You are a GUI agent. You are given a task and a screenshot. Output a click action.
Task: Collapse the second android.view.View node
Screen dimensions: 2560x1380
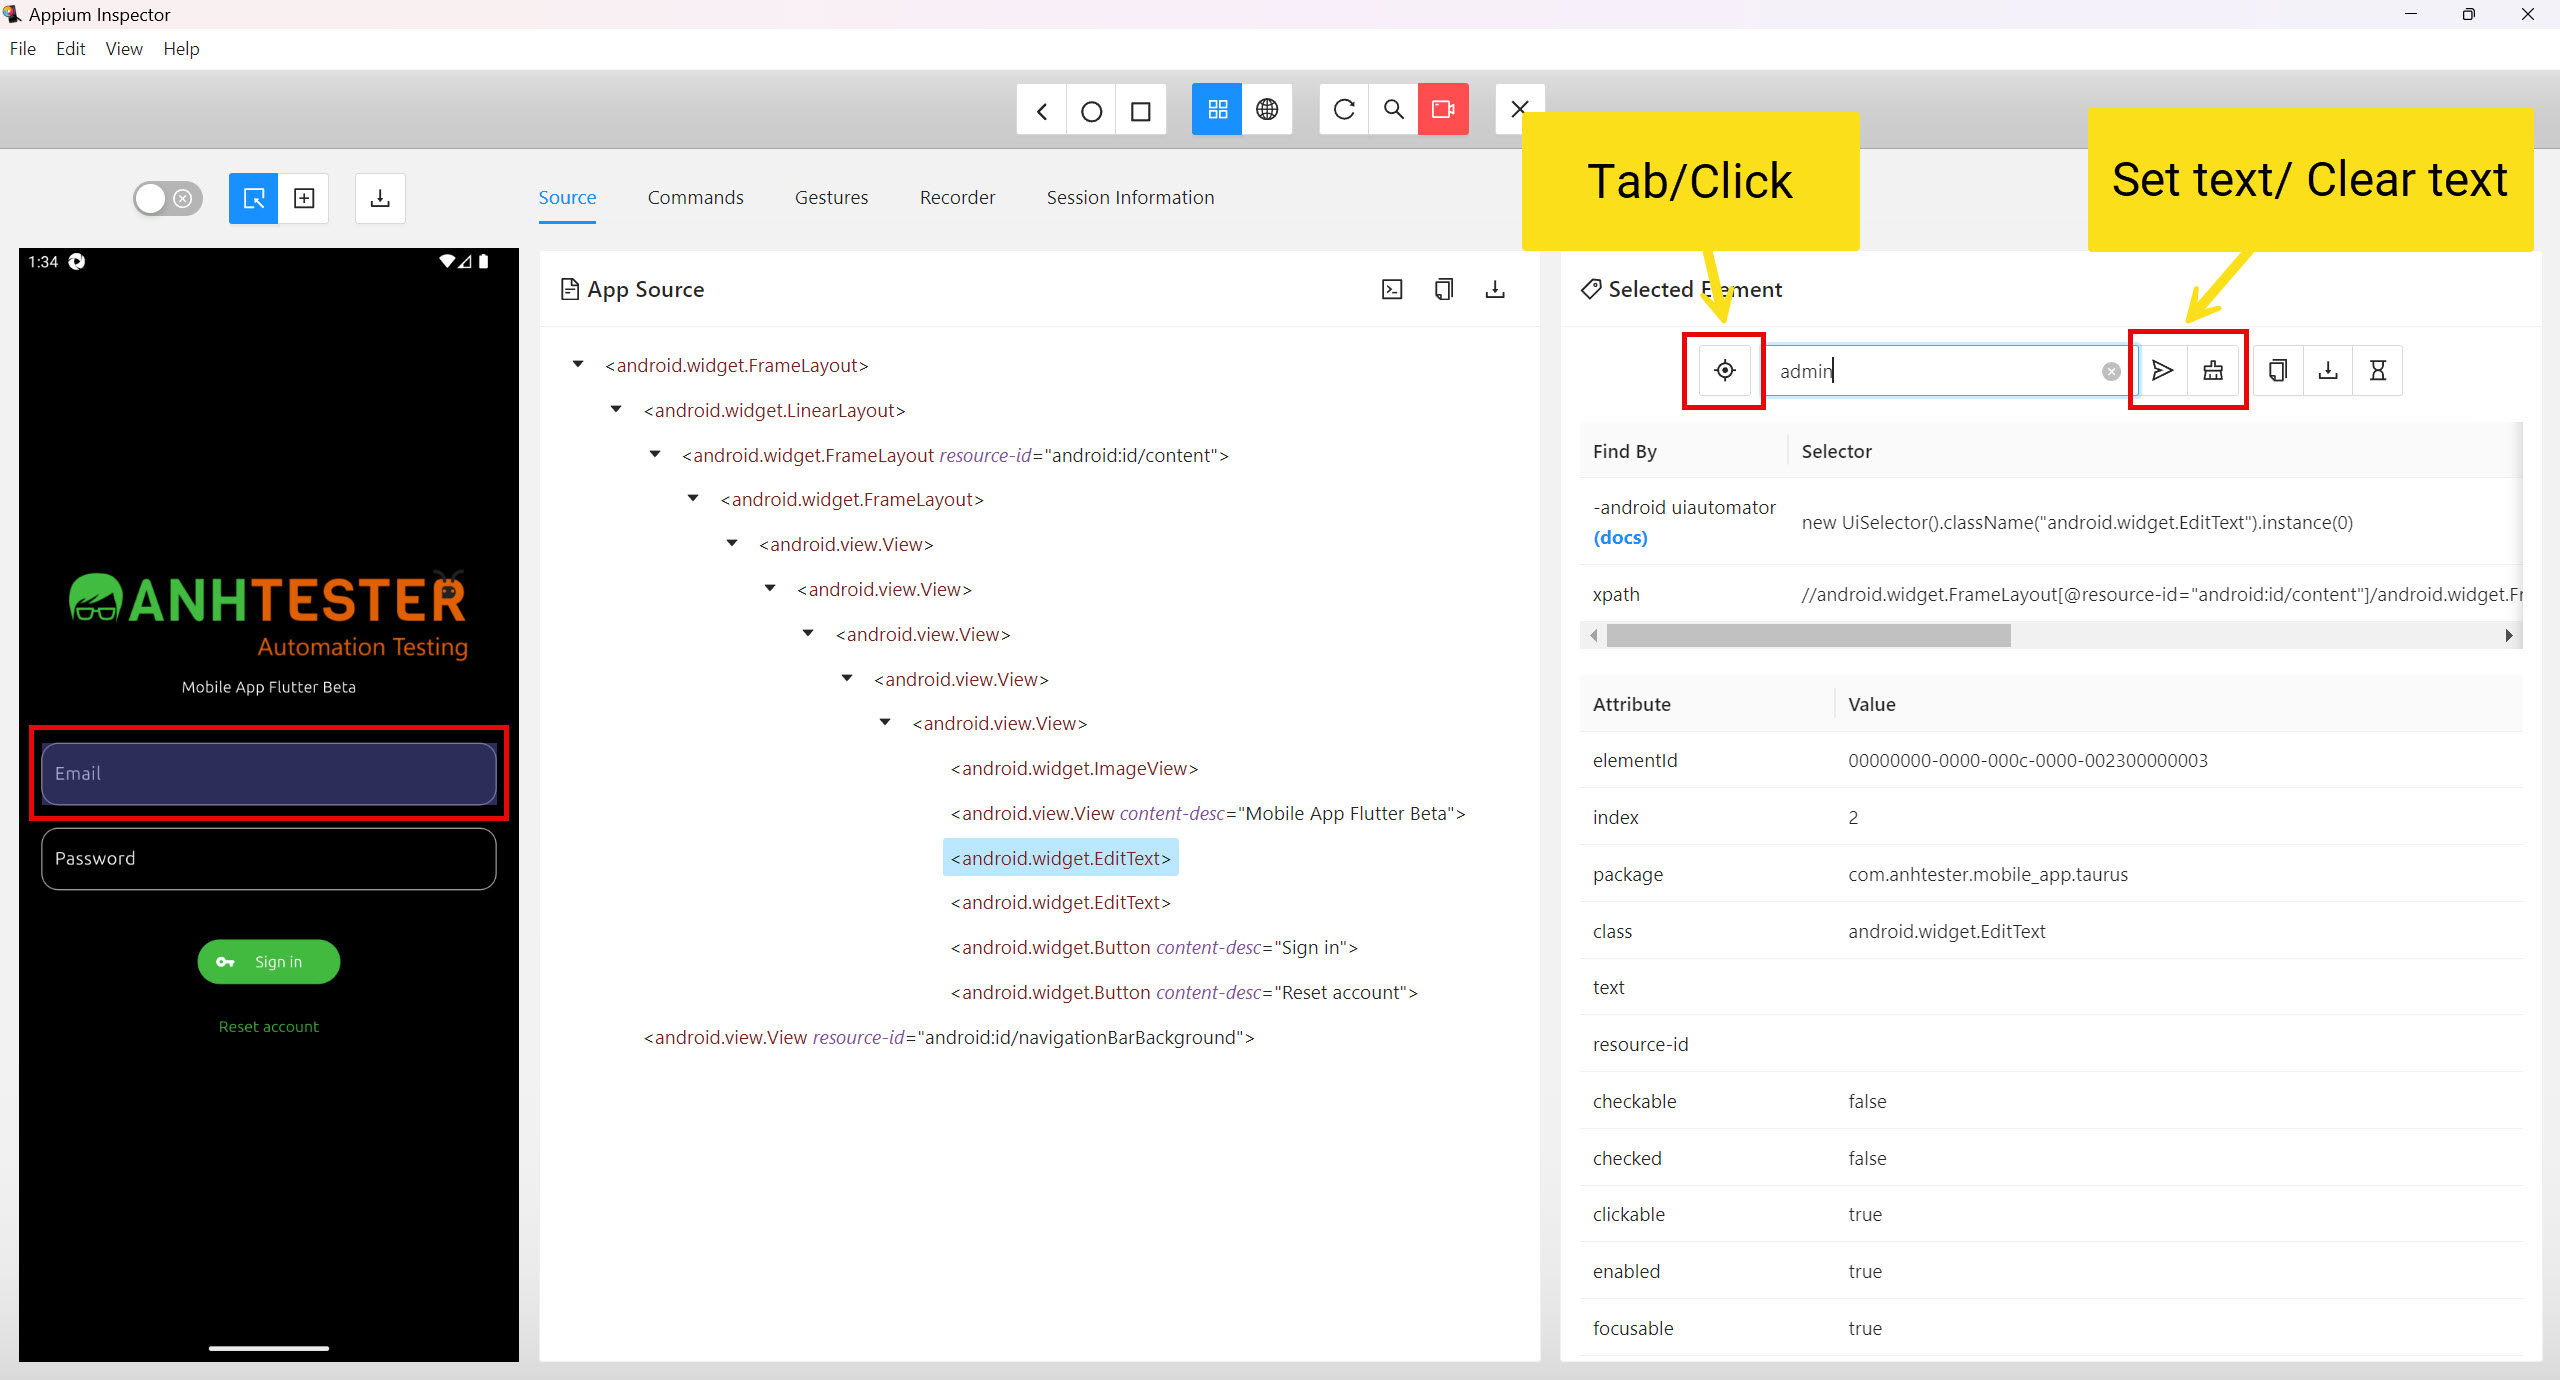(x=770, y=589)
